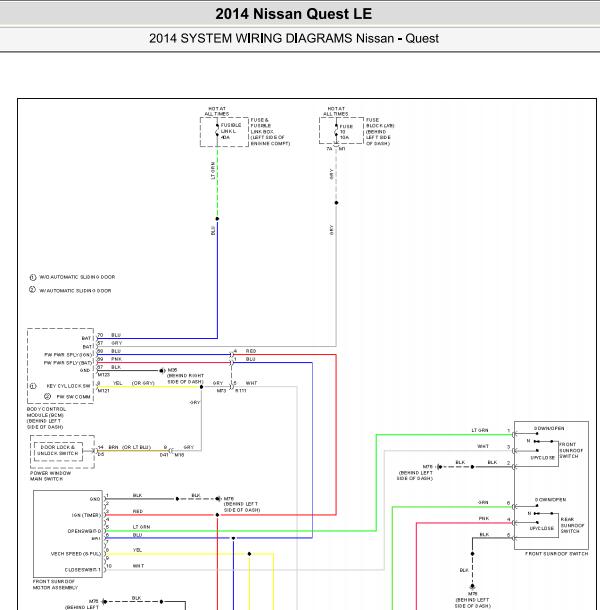Viewport: 600px width, 610px height.
Task: Select connector label 'M121'
Action: pyautogui.click(x=104, y=391)
